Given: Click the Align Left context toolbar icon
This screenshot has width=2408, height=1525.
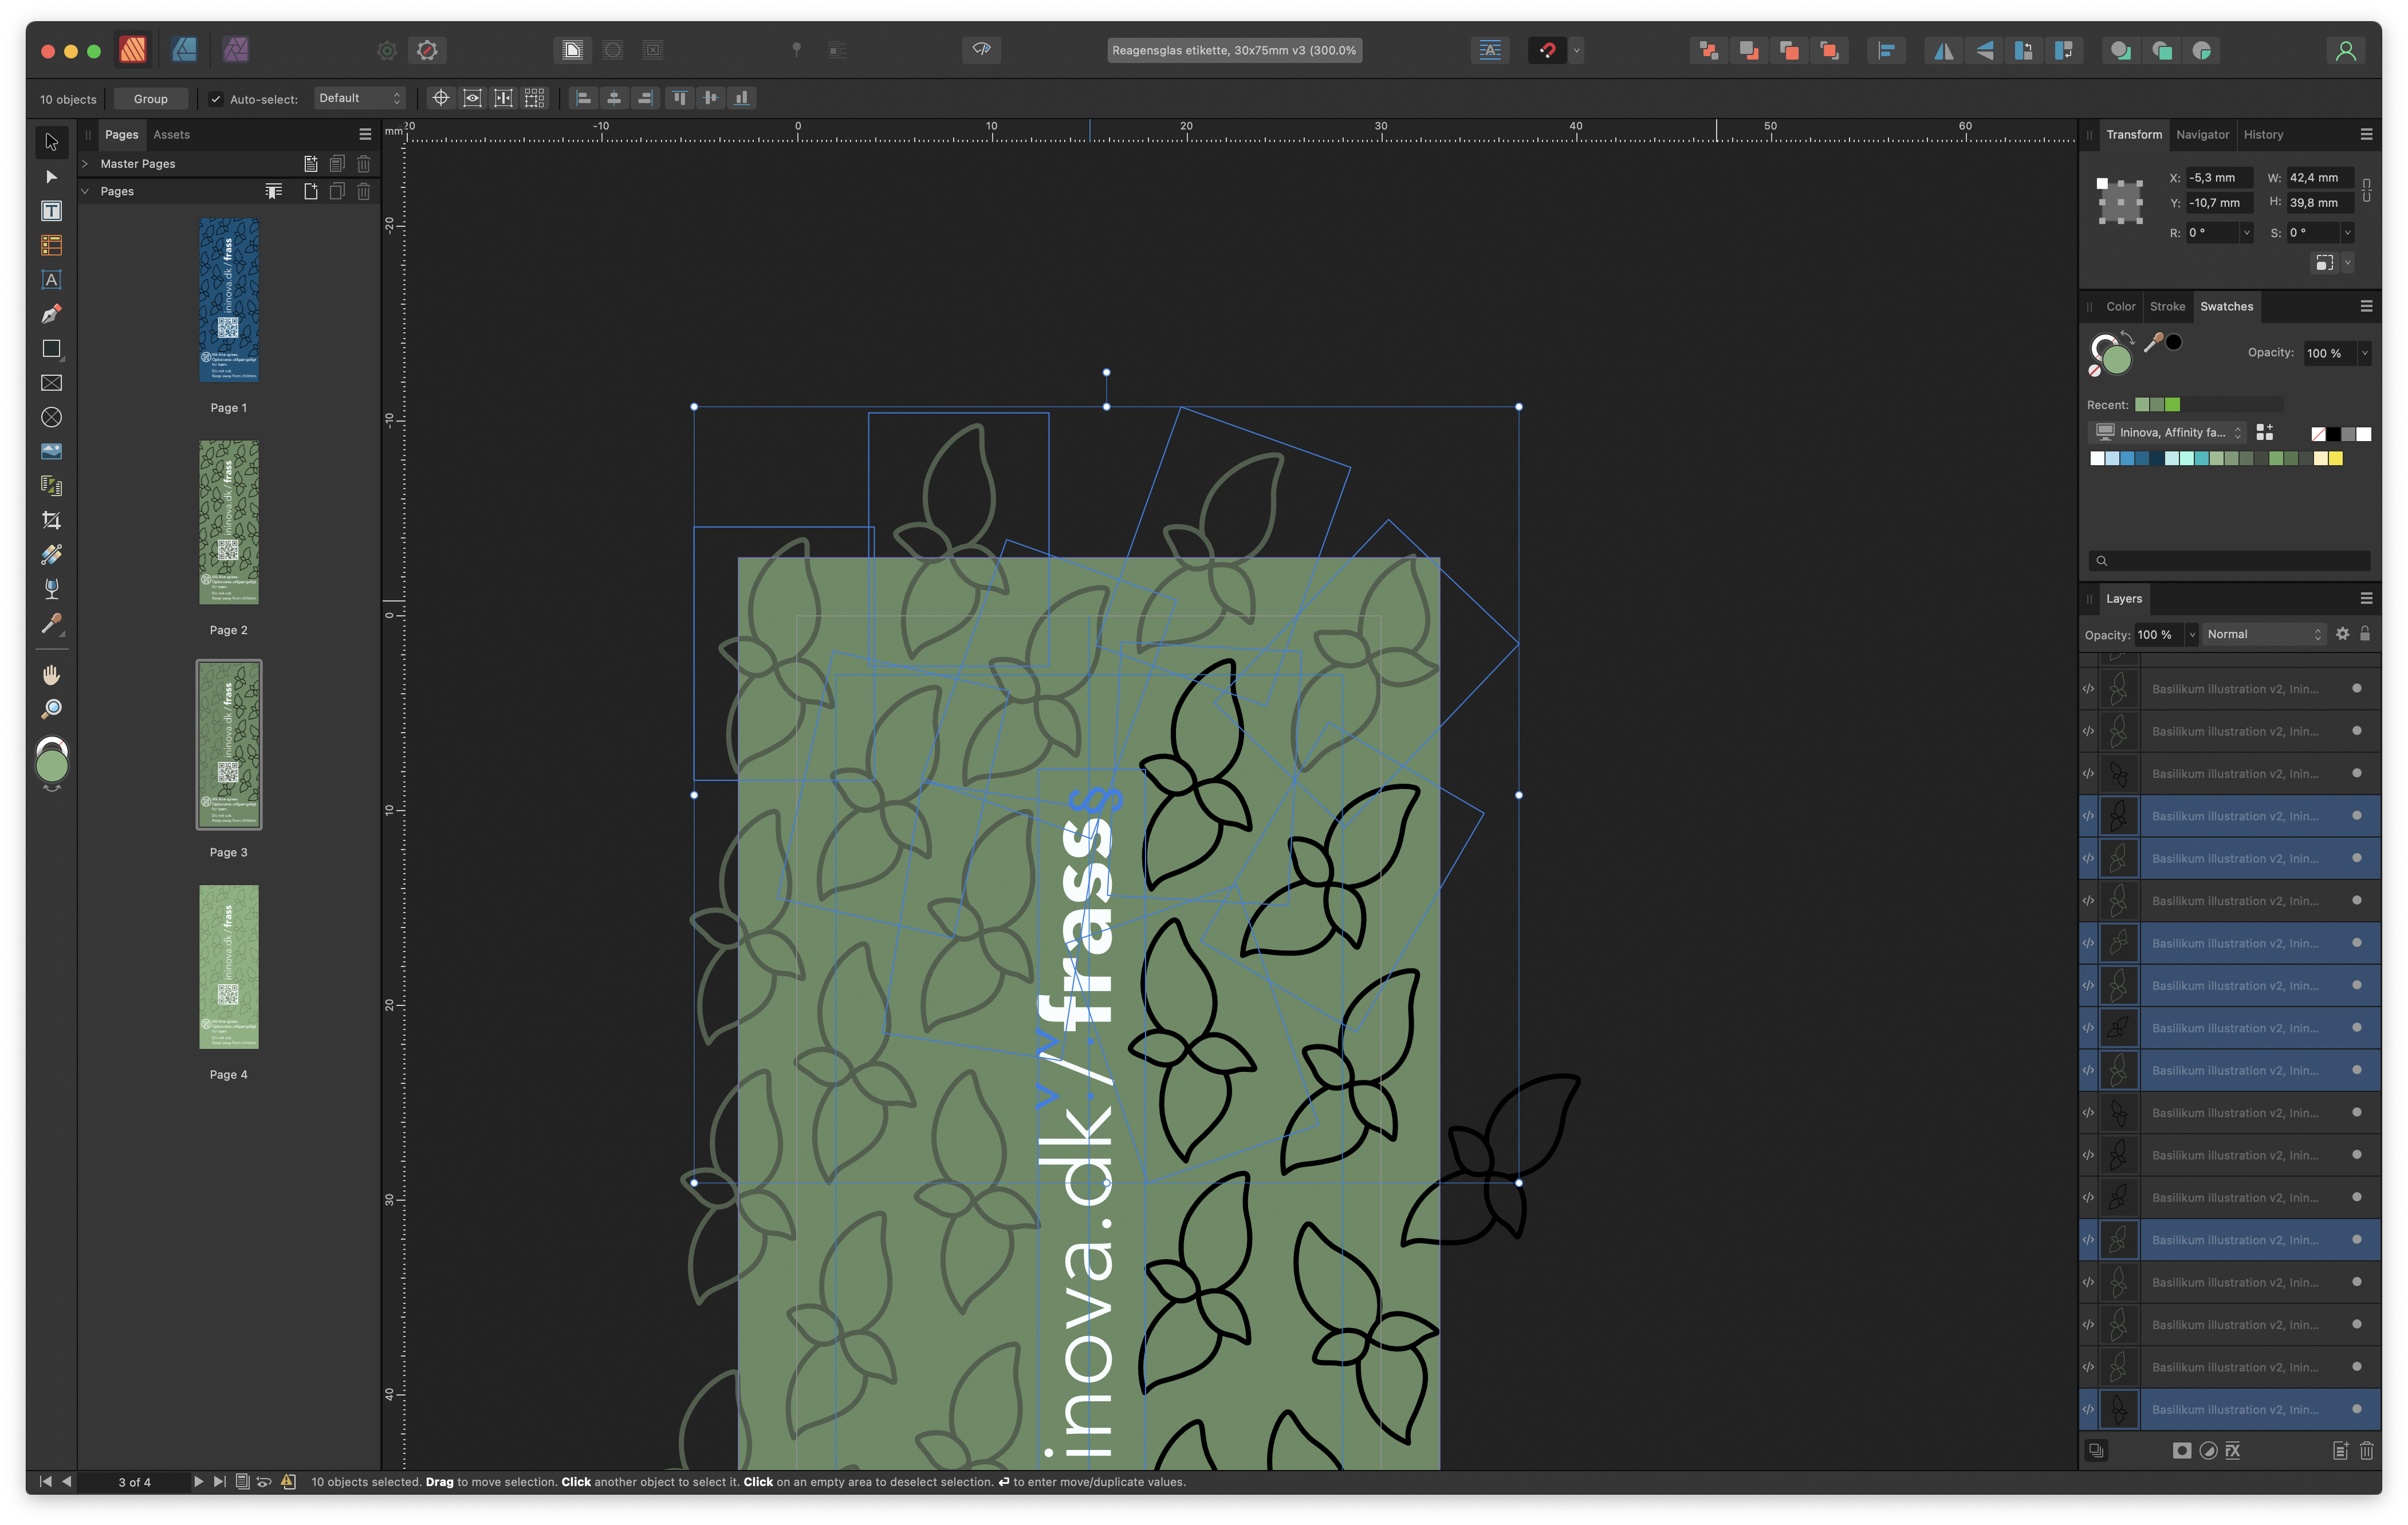Looking at the screenshot, I should [584, 98].
